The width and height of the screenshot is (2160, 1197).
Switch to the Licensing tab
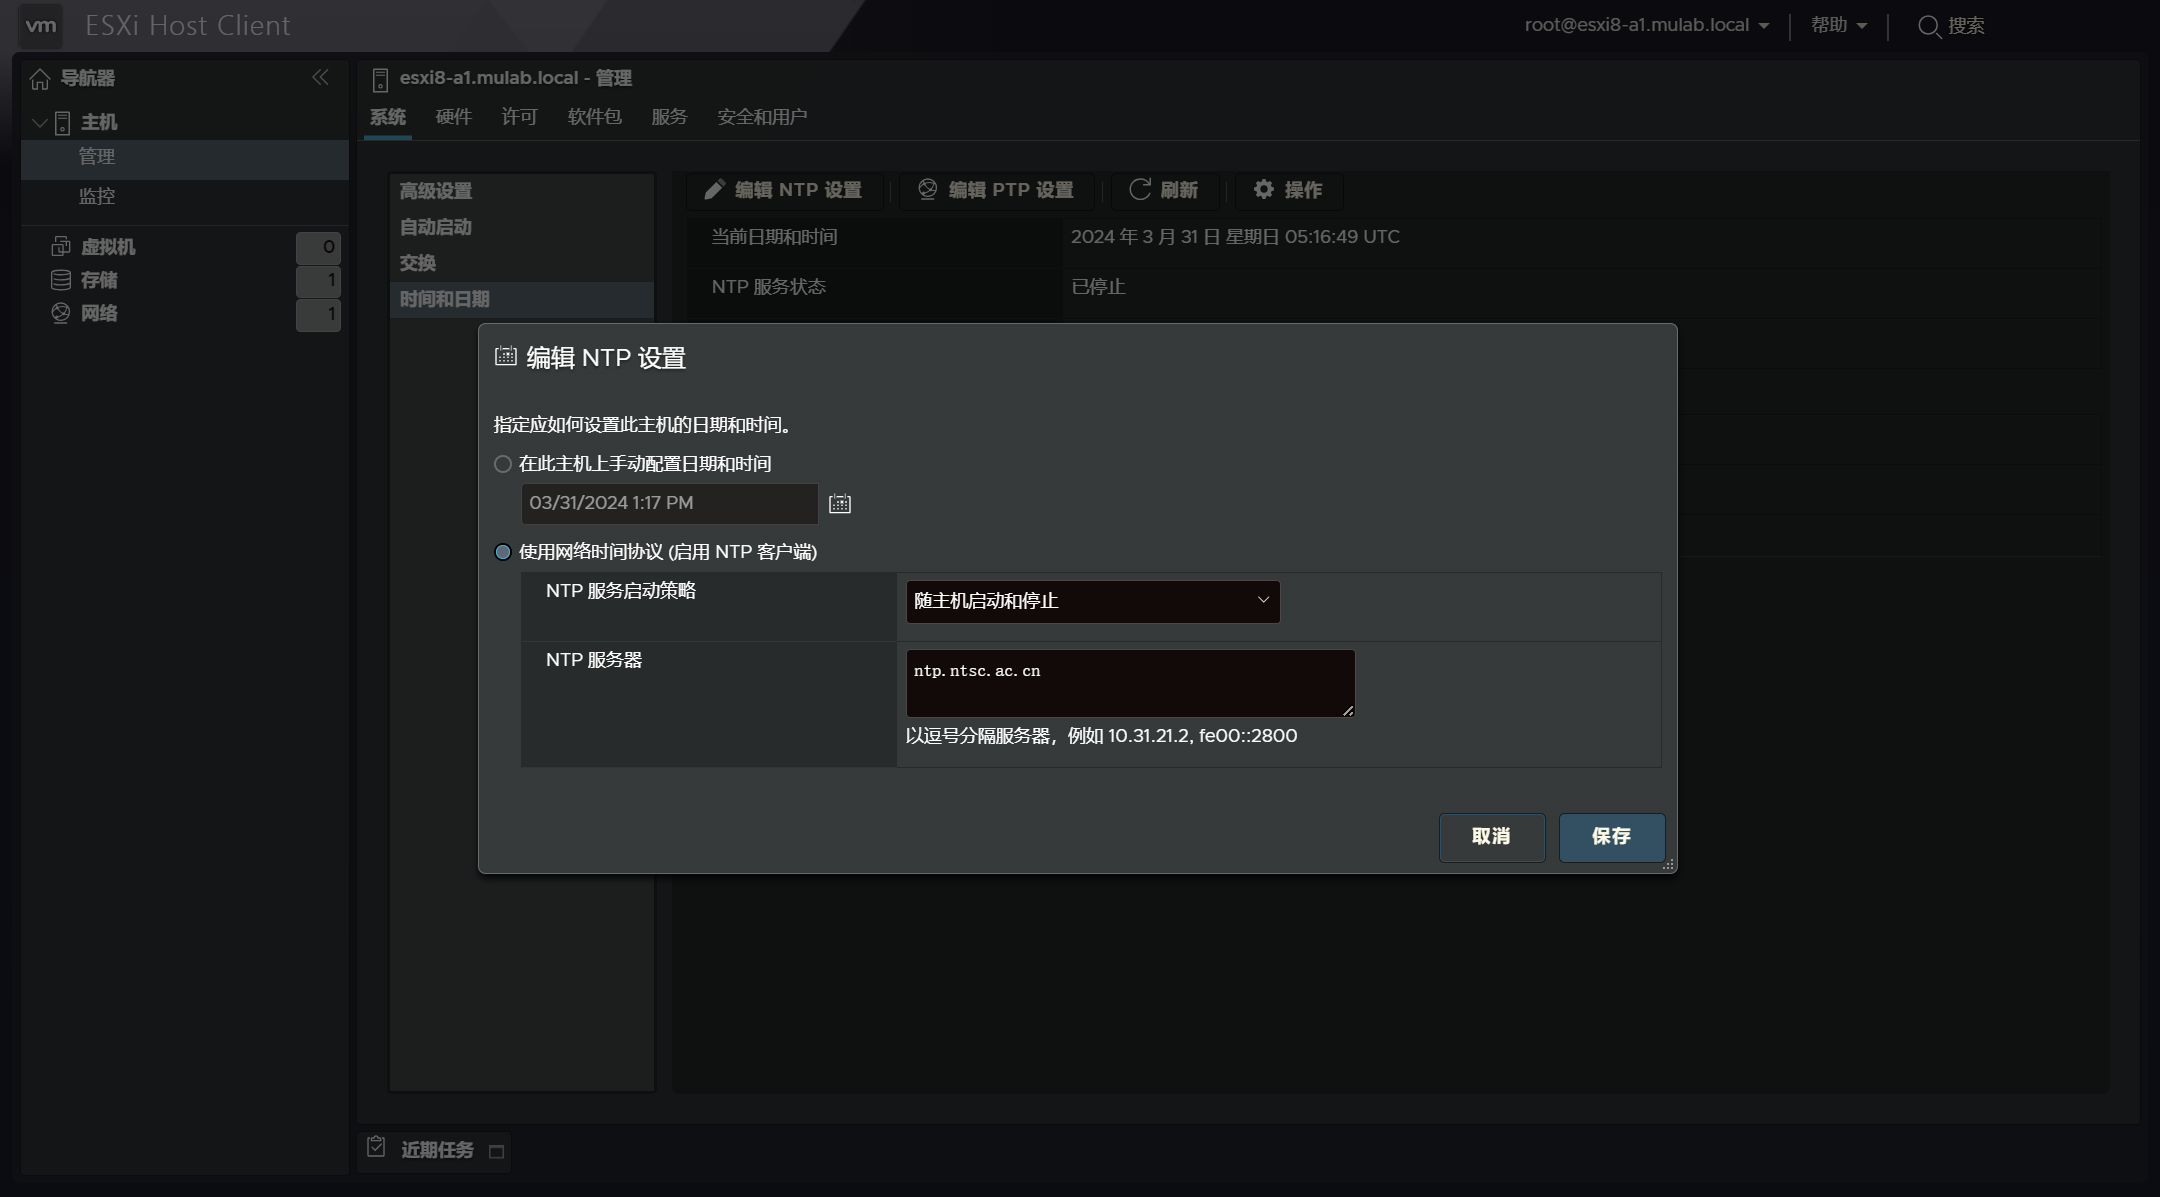pyautogui.click(x=520, y=117)
